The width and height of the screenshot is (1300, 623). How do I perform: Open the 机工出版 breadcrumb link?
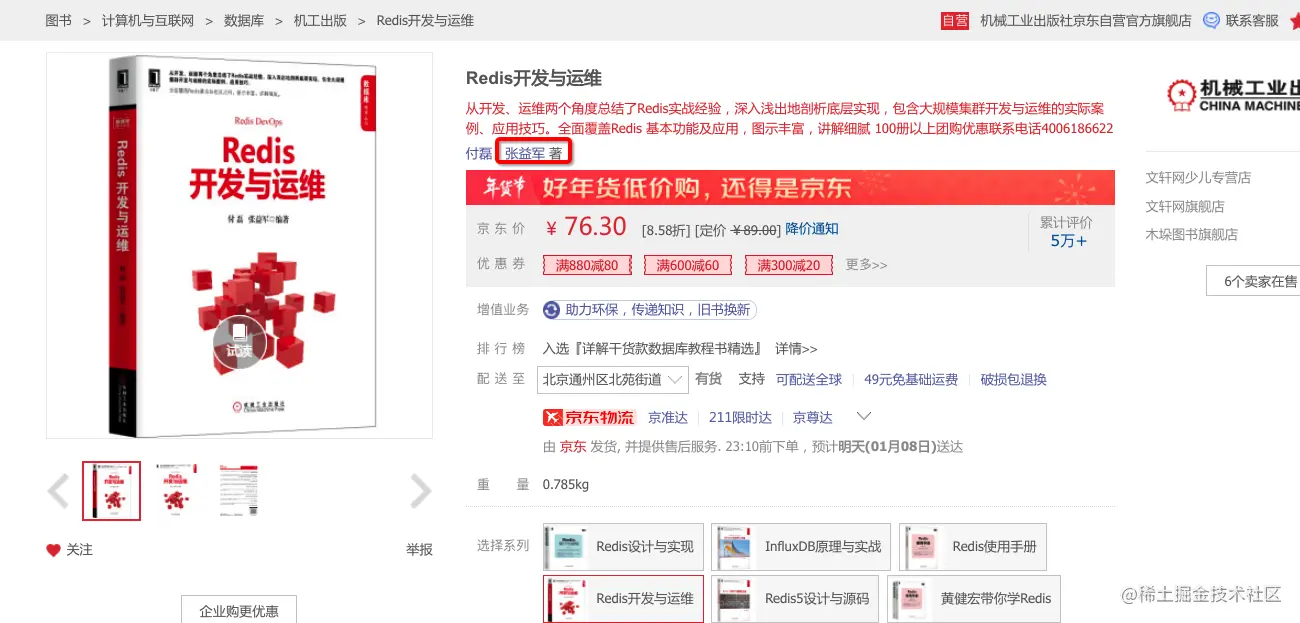[320, 20]
